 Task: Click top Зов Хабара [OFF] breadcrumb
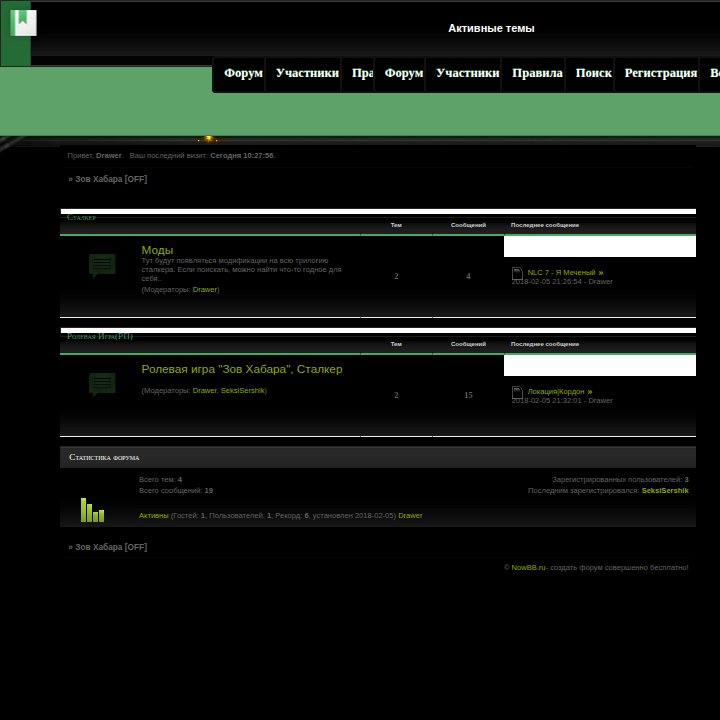coord(111,179)
